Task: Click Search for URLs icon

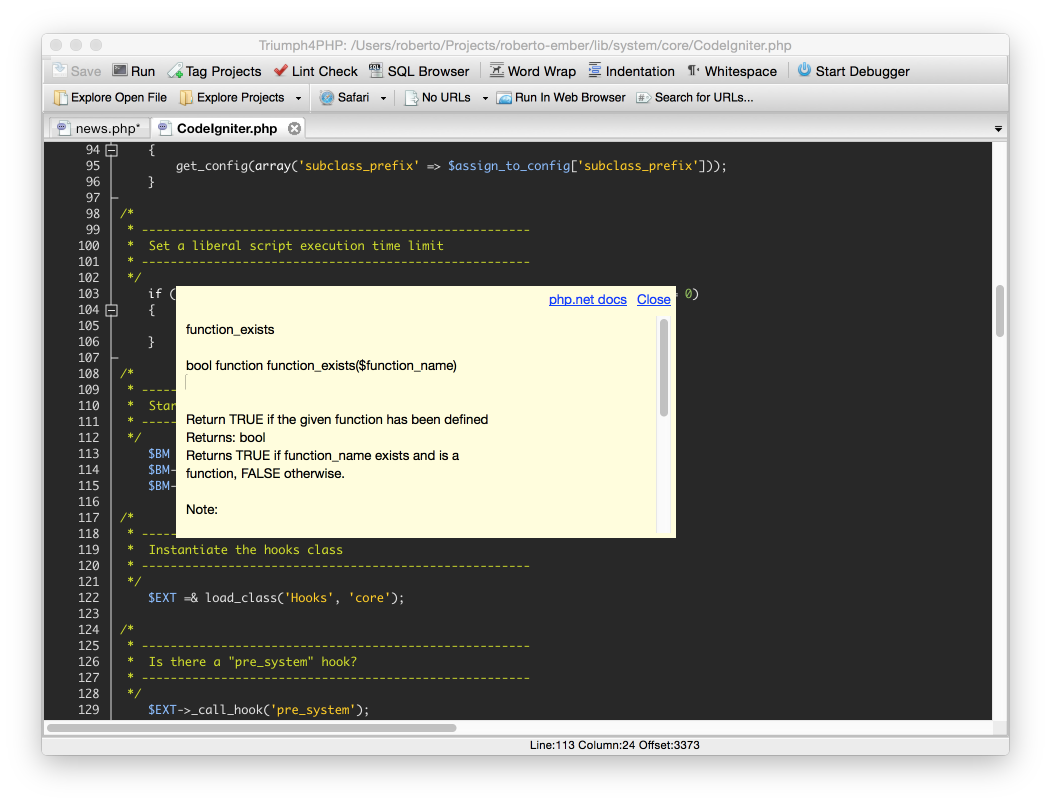Action: (x=643, y=98)
